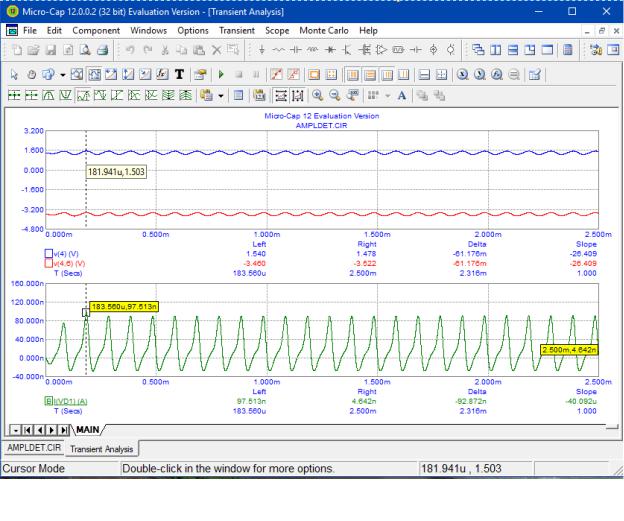Open the Properties dialog icon
This screenshot has height=521, width=624.
200,74
